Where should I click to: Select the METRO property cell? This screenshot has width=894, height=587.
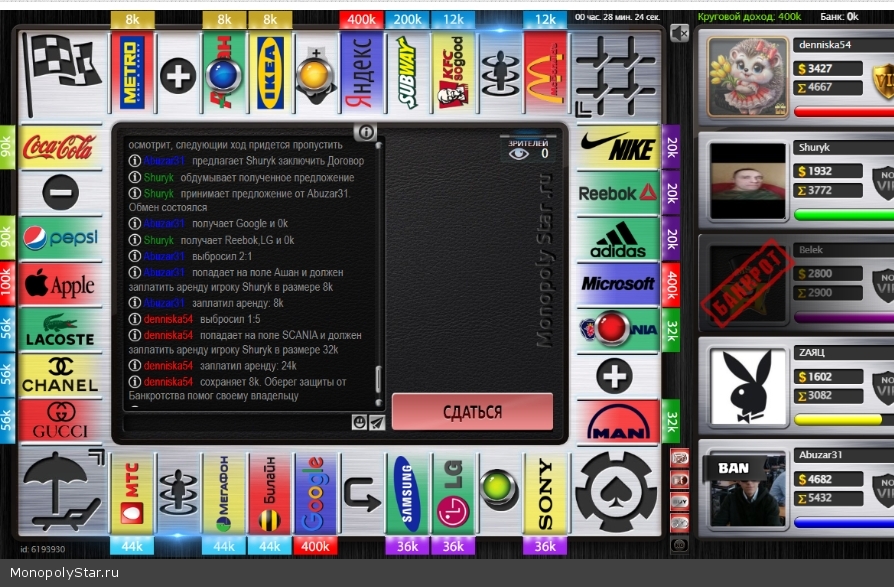tap(132, 72)
